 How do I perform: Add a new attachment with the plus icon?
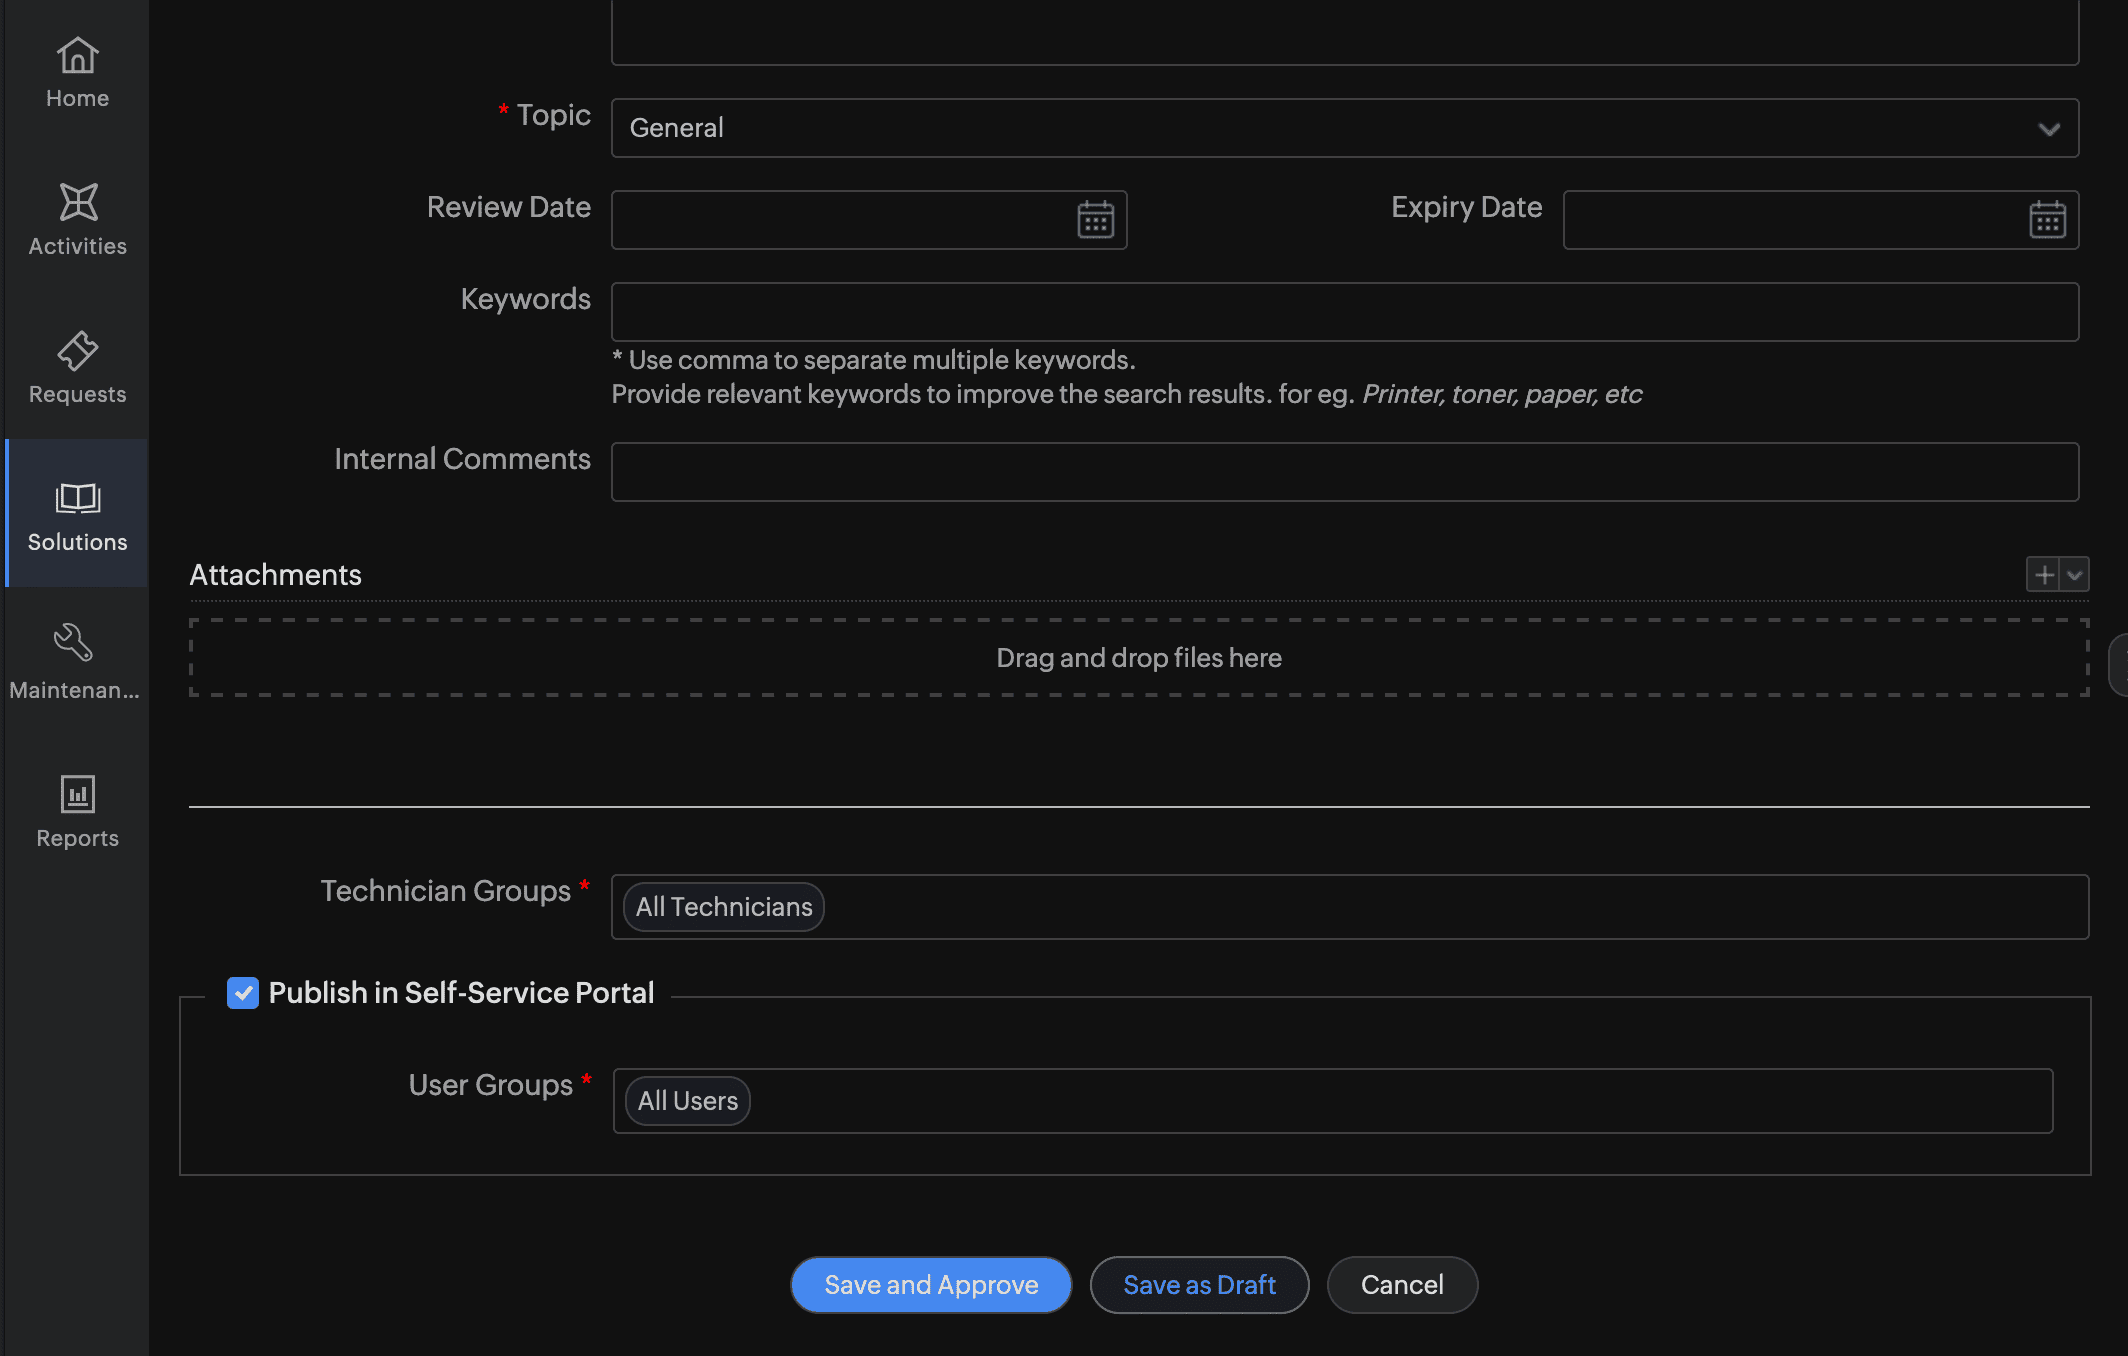[x=2043, y=574]
